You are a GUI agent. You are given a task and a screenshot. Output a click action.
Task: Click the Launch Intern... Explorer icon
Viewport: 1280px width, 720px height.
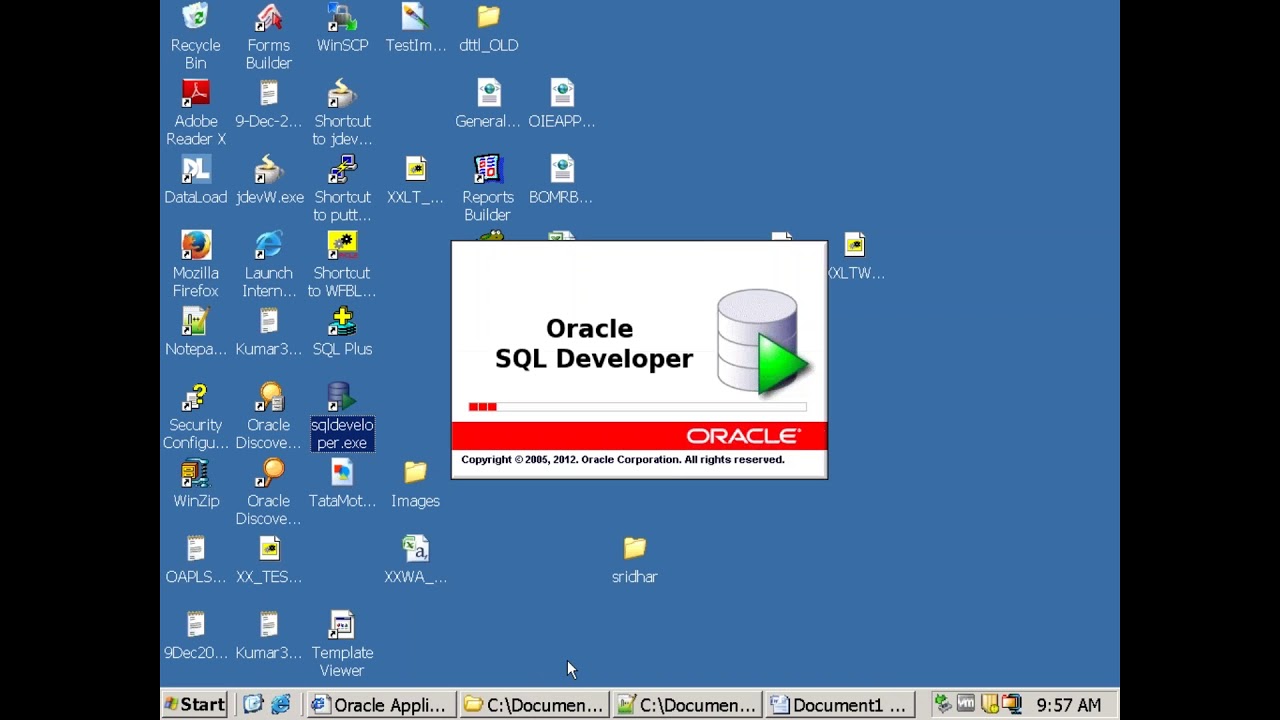click(x=268, y=264)
